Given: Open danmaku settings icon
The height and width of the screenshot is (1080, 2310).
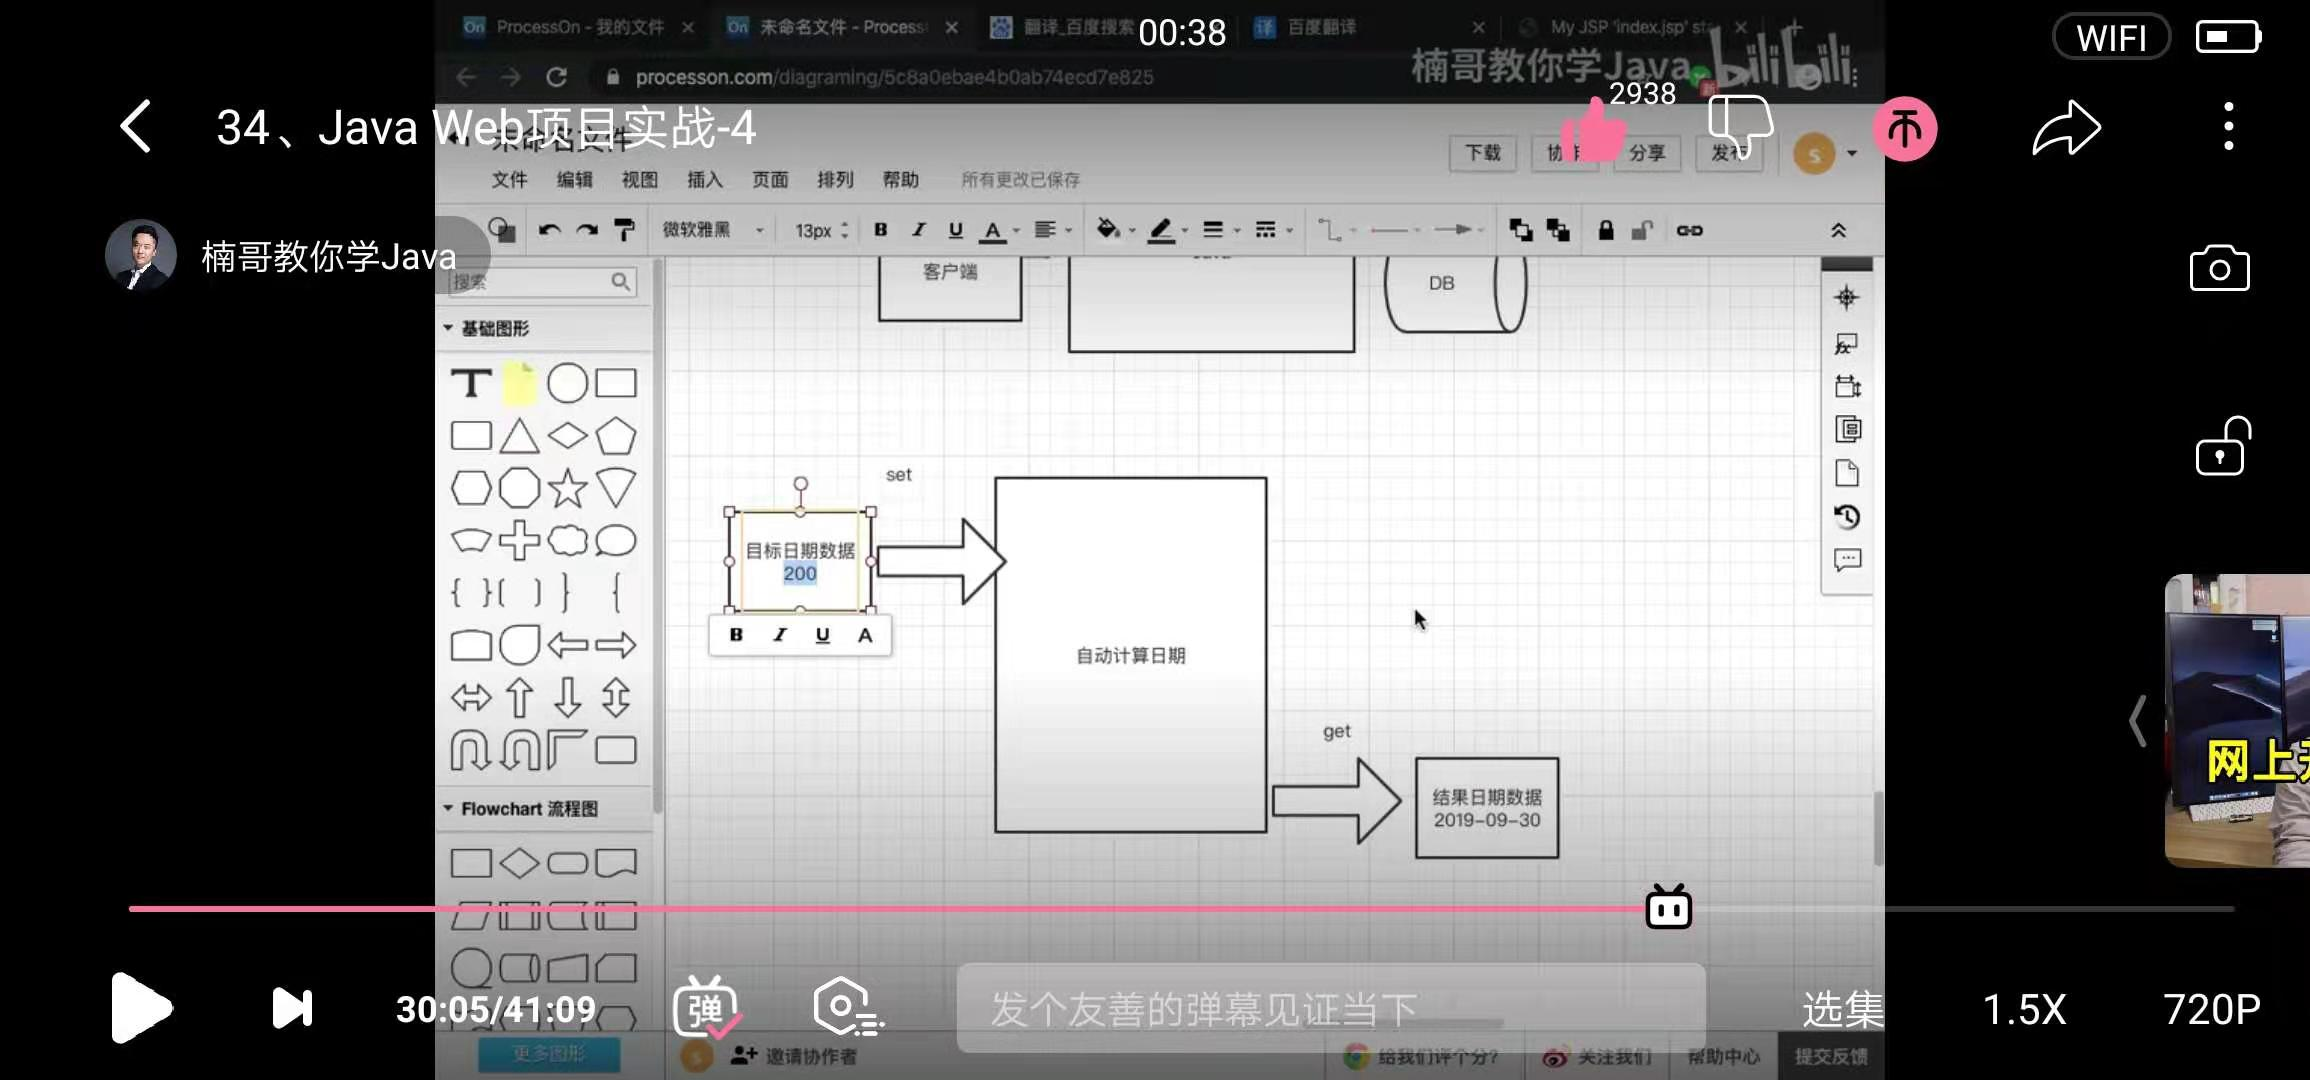Looking at the screenshot, I should coord(846,1007).
